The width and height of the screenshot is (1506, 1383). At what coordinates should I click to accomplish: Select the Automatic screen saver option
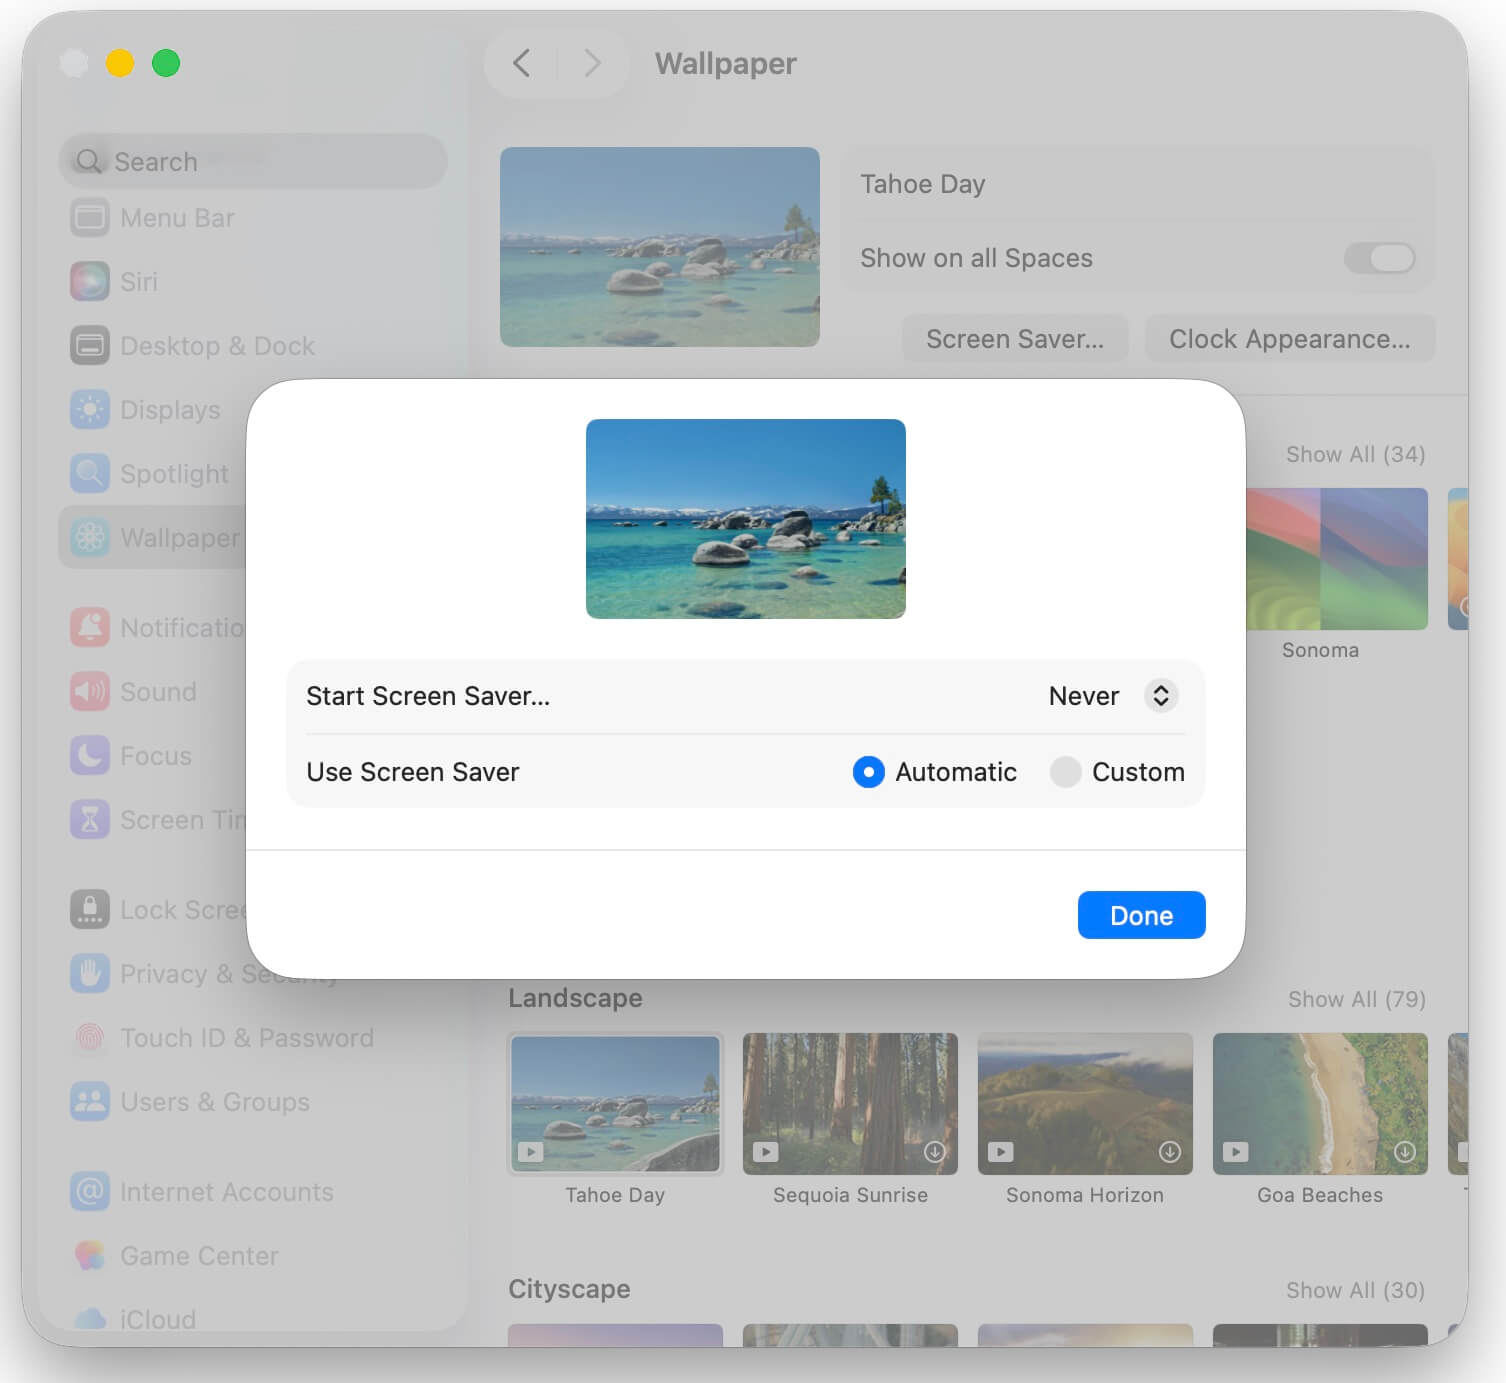click(868, 772)
